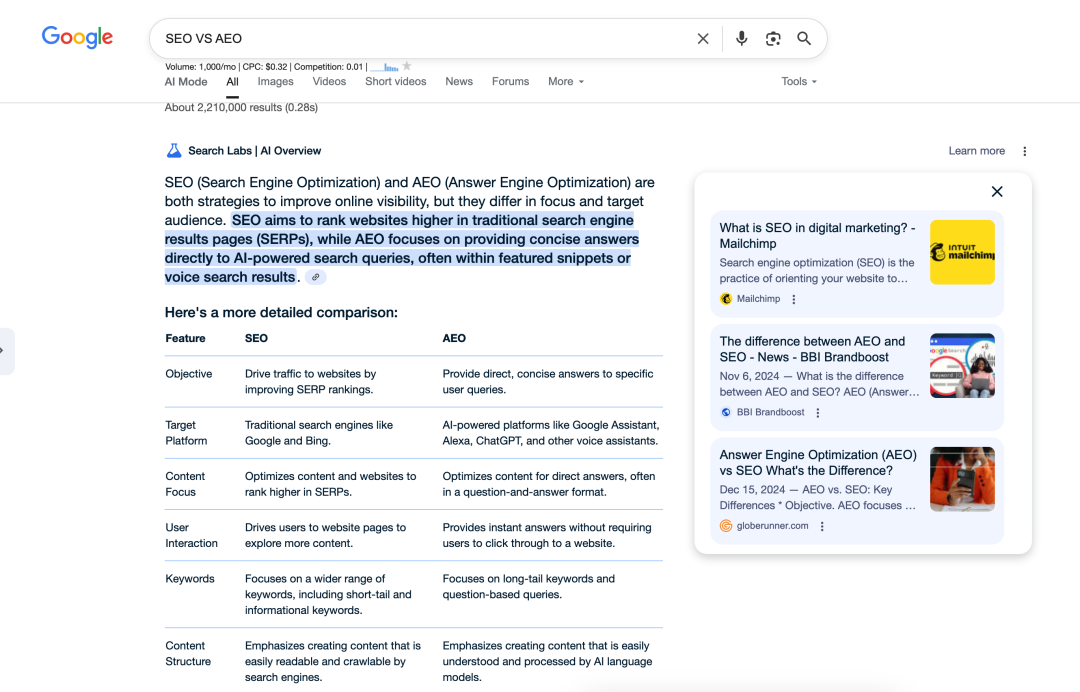
Task: Expand the More search filters dropdown
Action: tap(565, 82)
